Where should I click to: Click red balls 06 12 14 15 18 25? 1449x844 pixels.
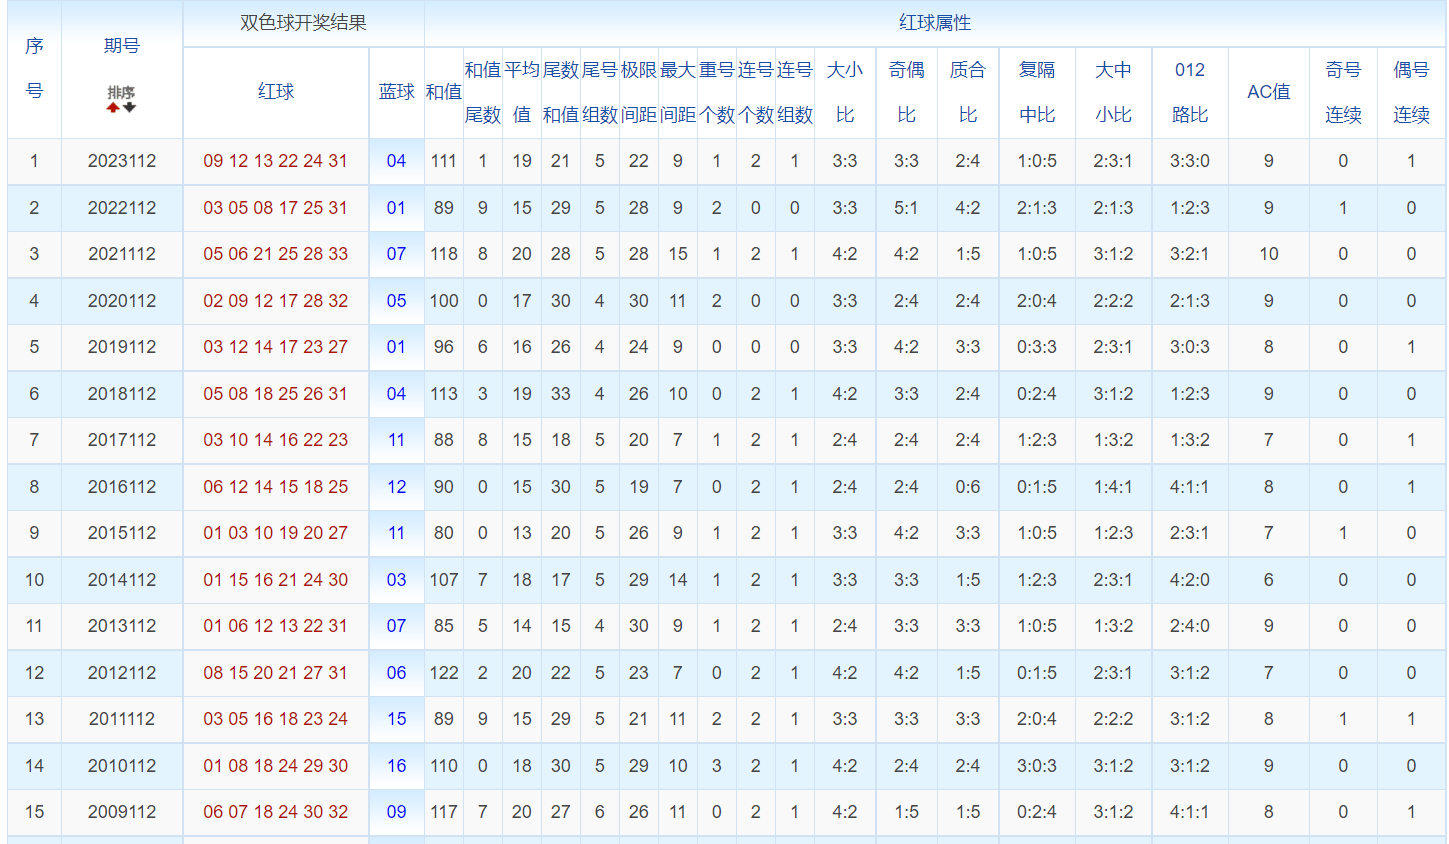(276, 487)
